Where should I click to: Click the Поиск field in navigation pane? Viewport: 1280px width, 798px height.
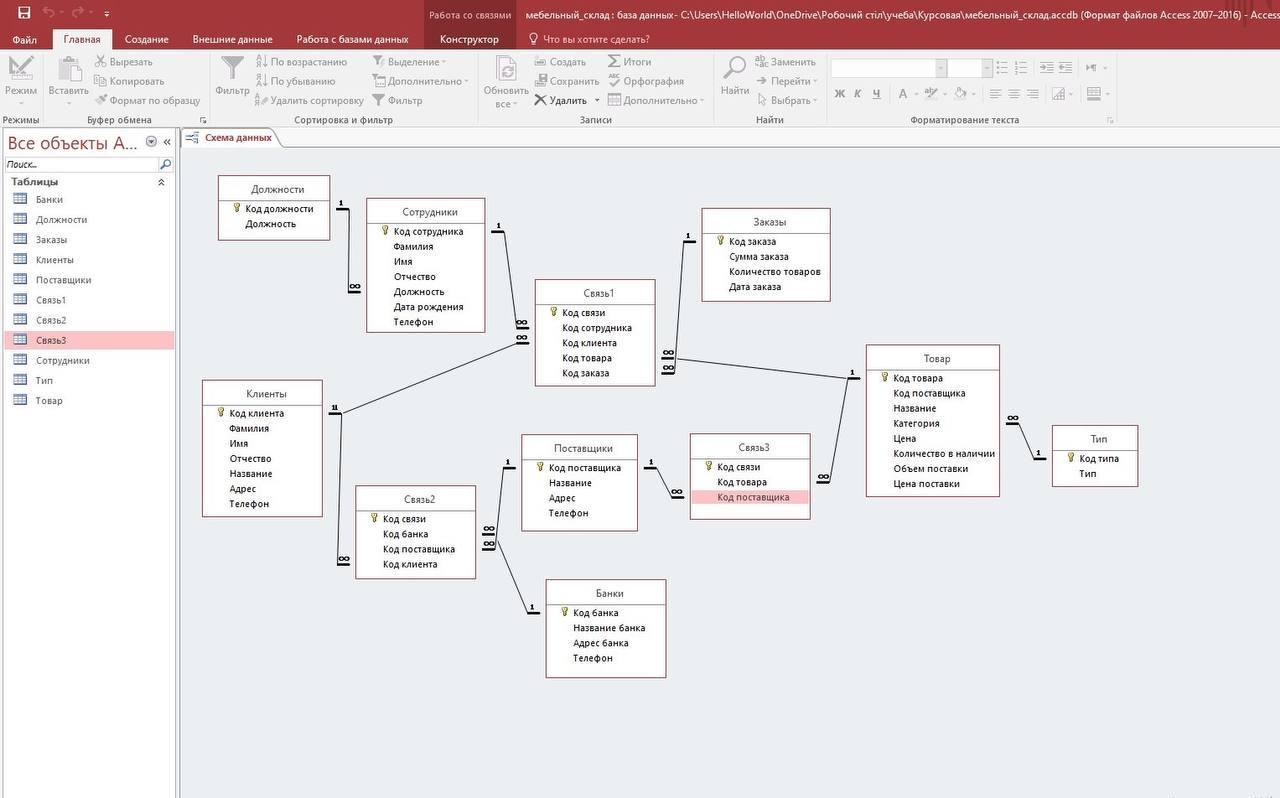(x=82, y=164)
